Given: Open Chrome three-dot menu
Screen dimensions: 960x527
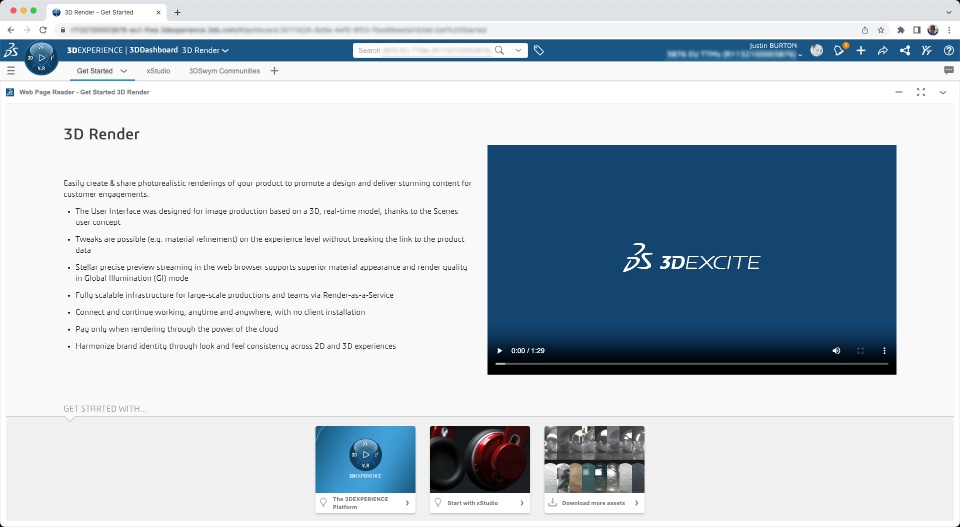Looking at the screenshot, I should [x=950, y=30].
